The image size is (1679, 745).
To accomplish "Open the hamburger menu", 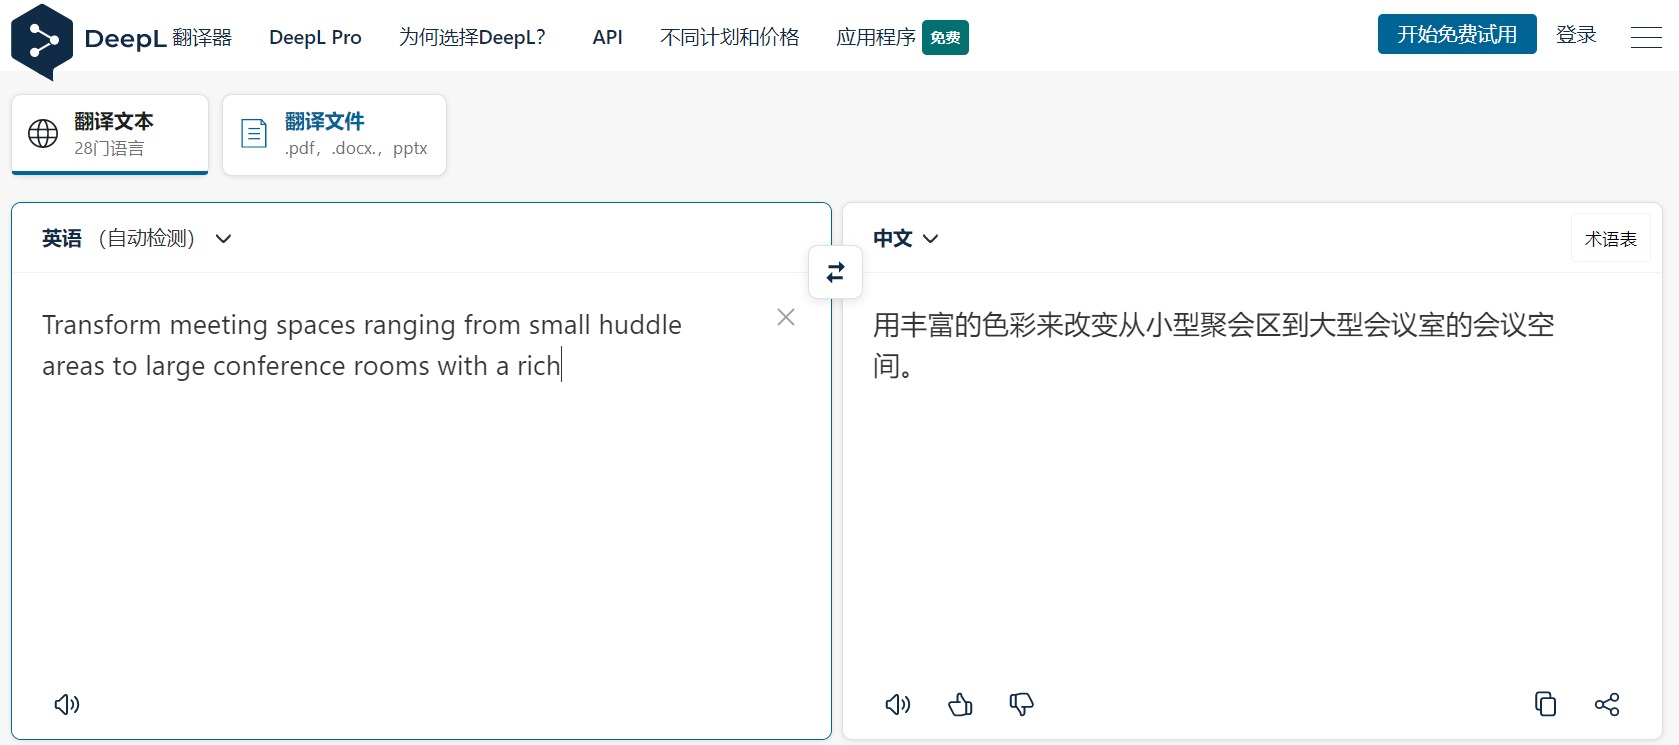I will click(x=1646, y=37).
